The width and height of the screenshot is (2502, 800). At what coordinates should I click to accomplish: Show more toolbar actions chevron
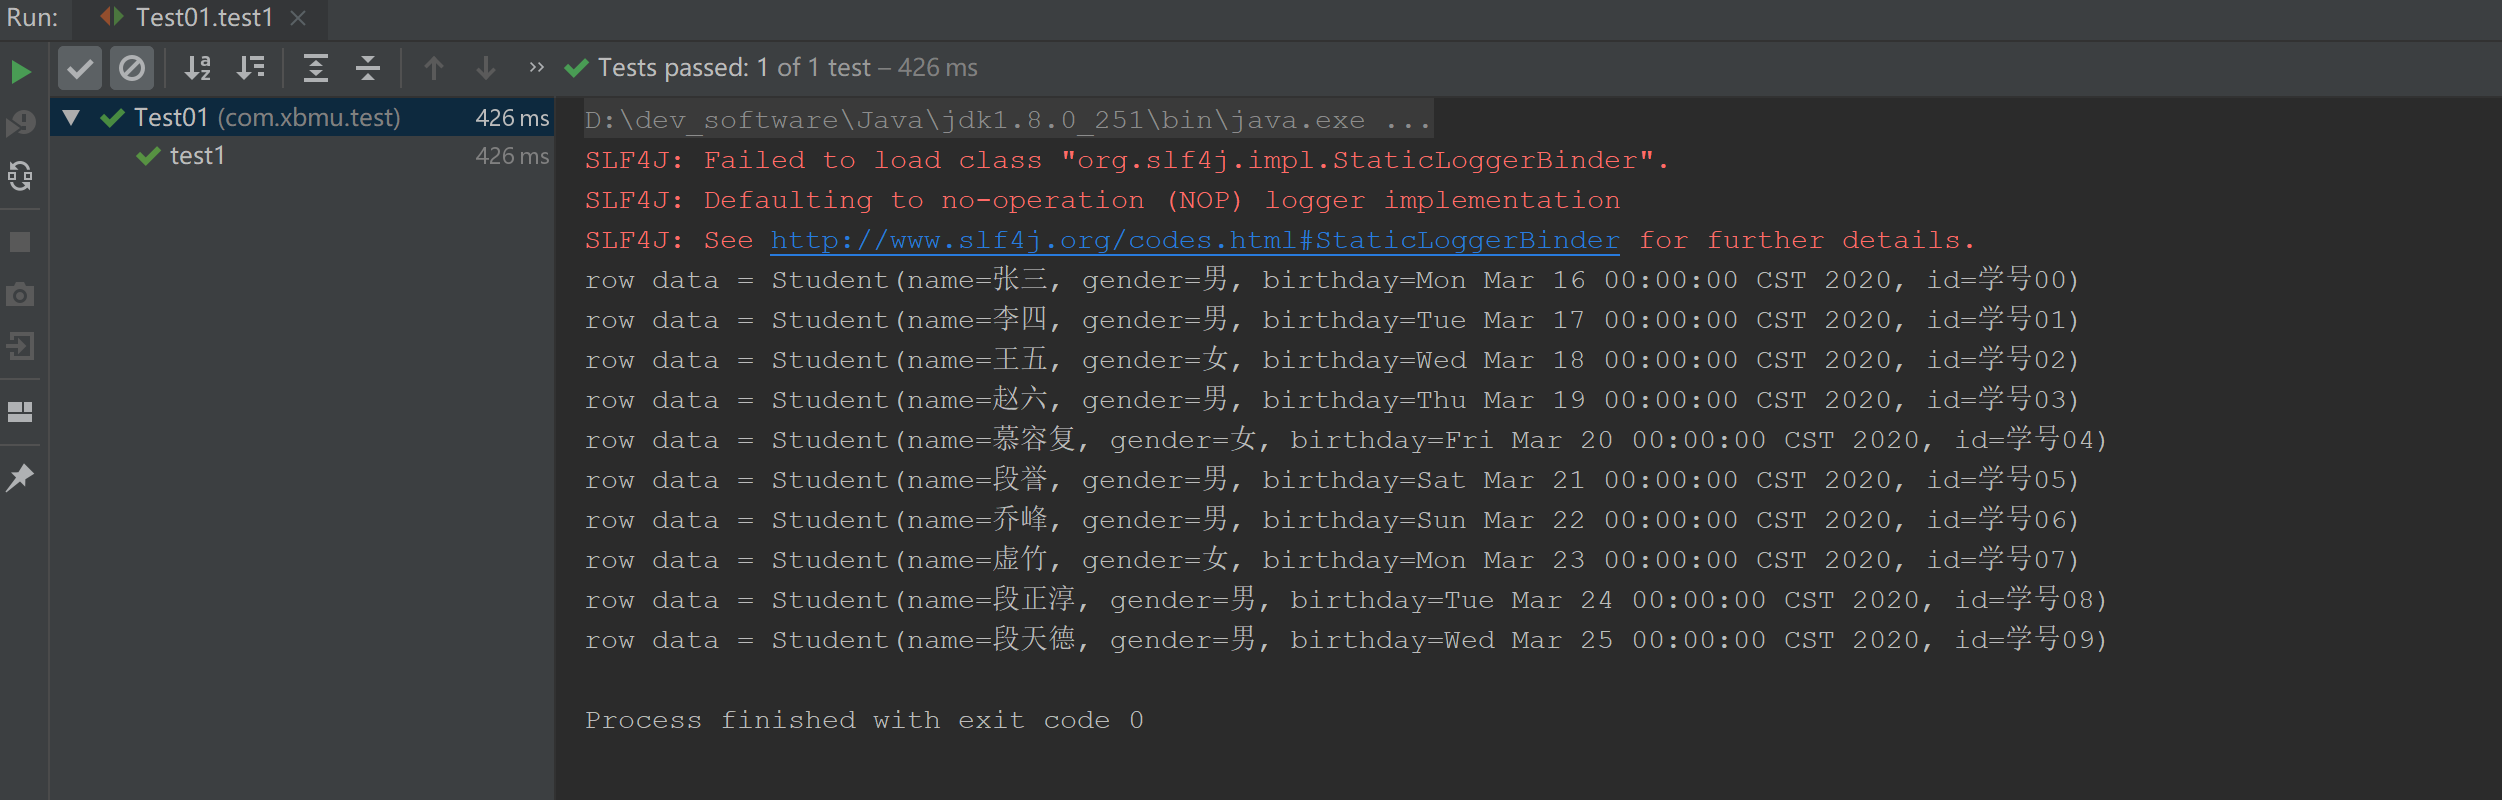(x=537, y=67)
